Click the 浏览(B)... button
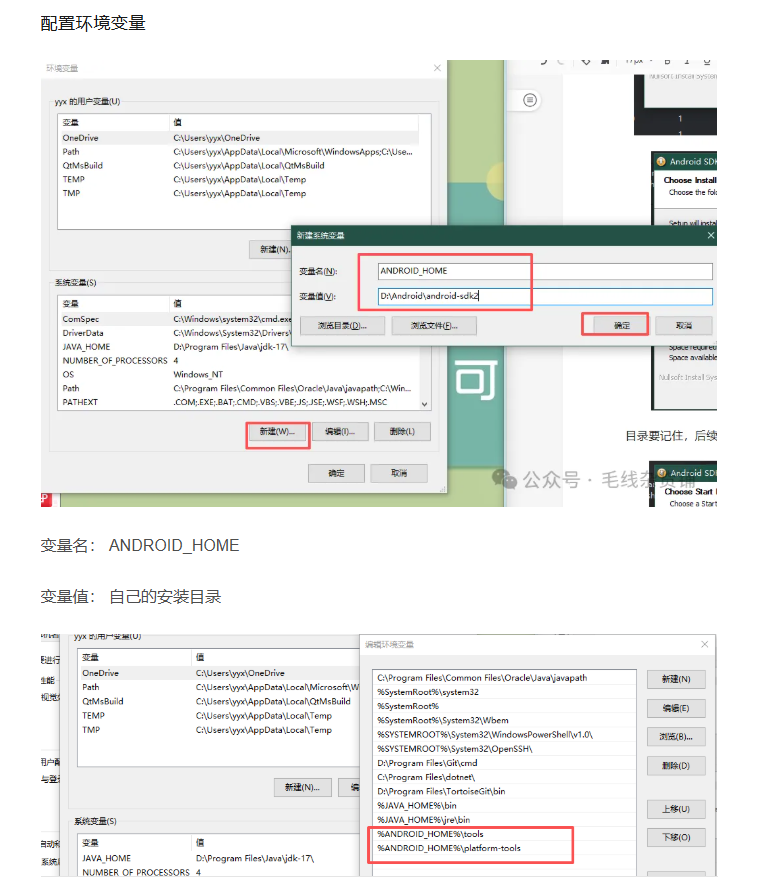758x880 pixels. [676, 737]
